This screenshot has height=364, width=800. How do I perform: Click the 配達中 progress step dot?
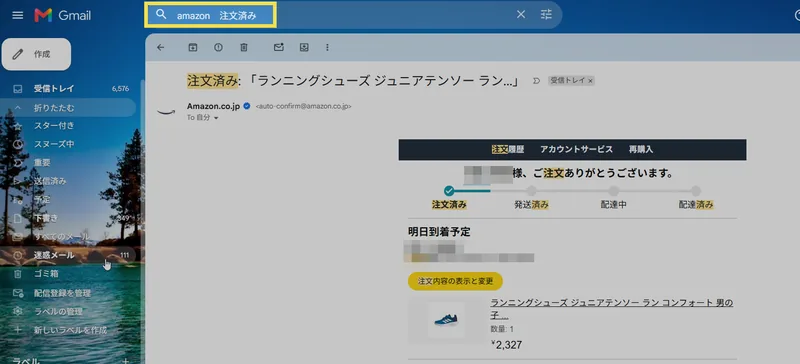click(613, 190)
